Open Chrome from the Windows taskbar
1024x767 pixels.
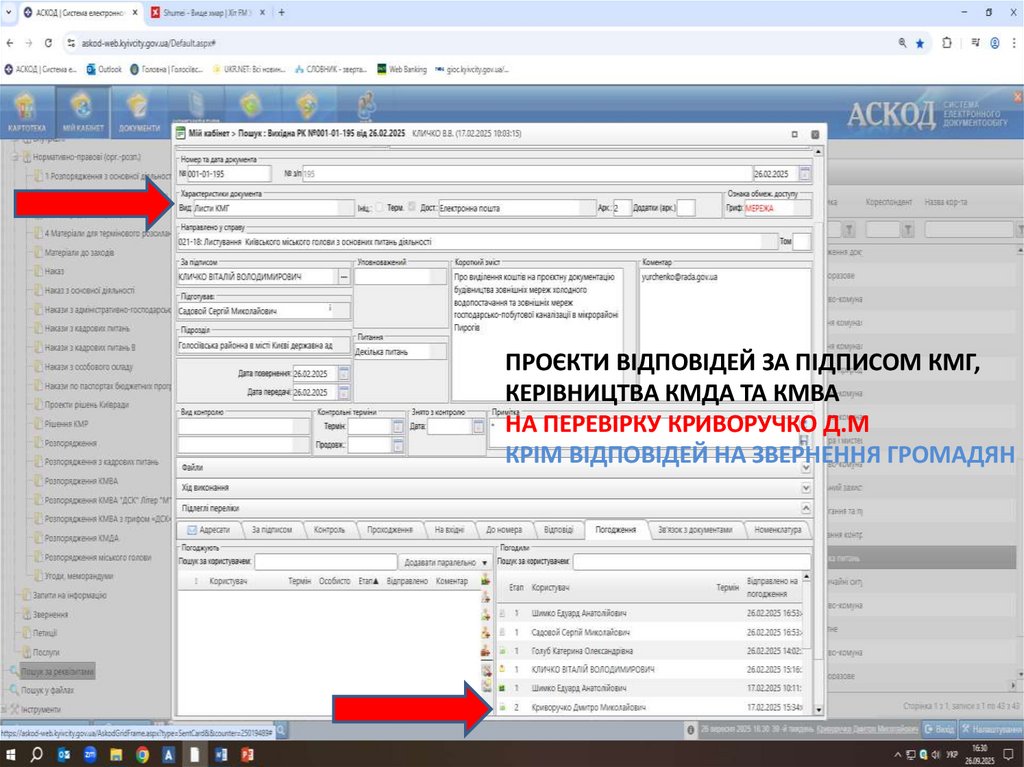coord(142,755)
